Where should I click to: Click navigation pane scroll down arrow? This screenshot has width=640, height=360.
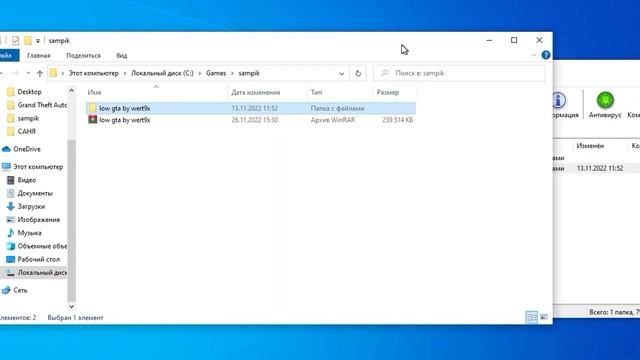pos(71,306)
